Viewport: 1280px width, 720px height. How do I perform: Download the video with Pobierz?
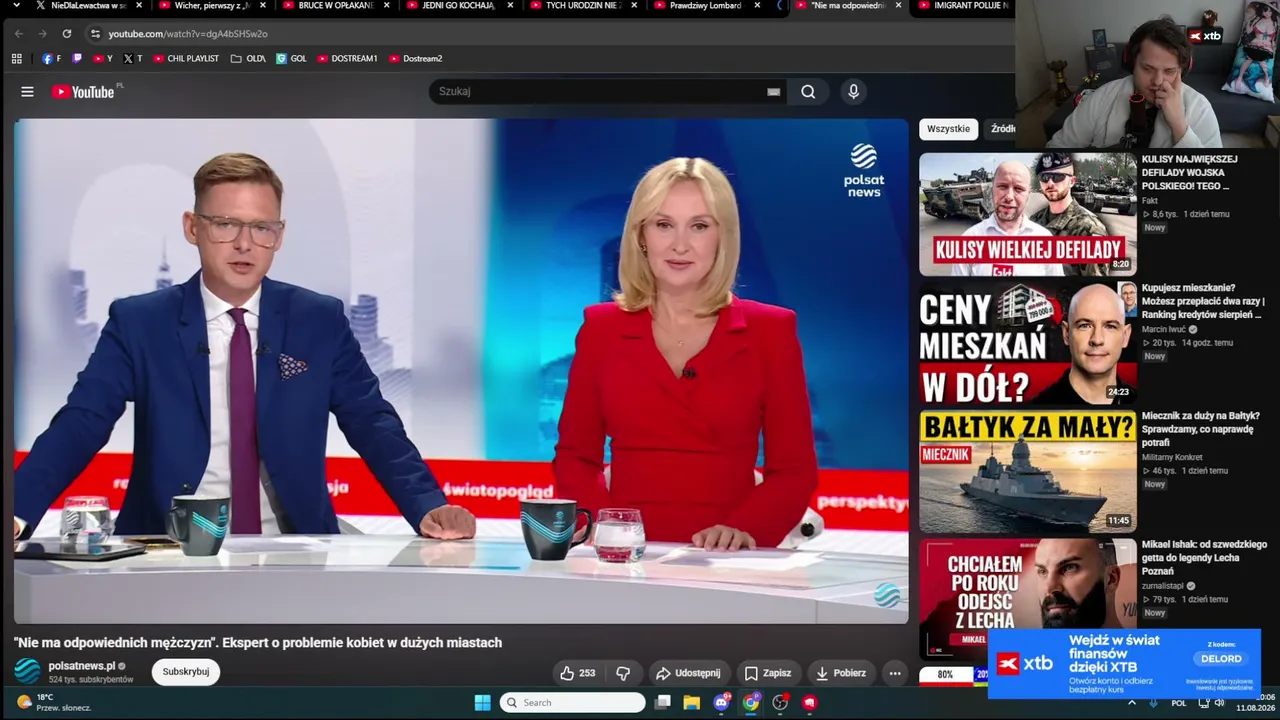point(841,673)
